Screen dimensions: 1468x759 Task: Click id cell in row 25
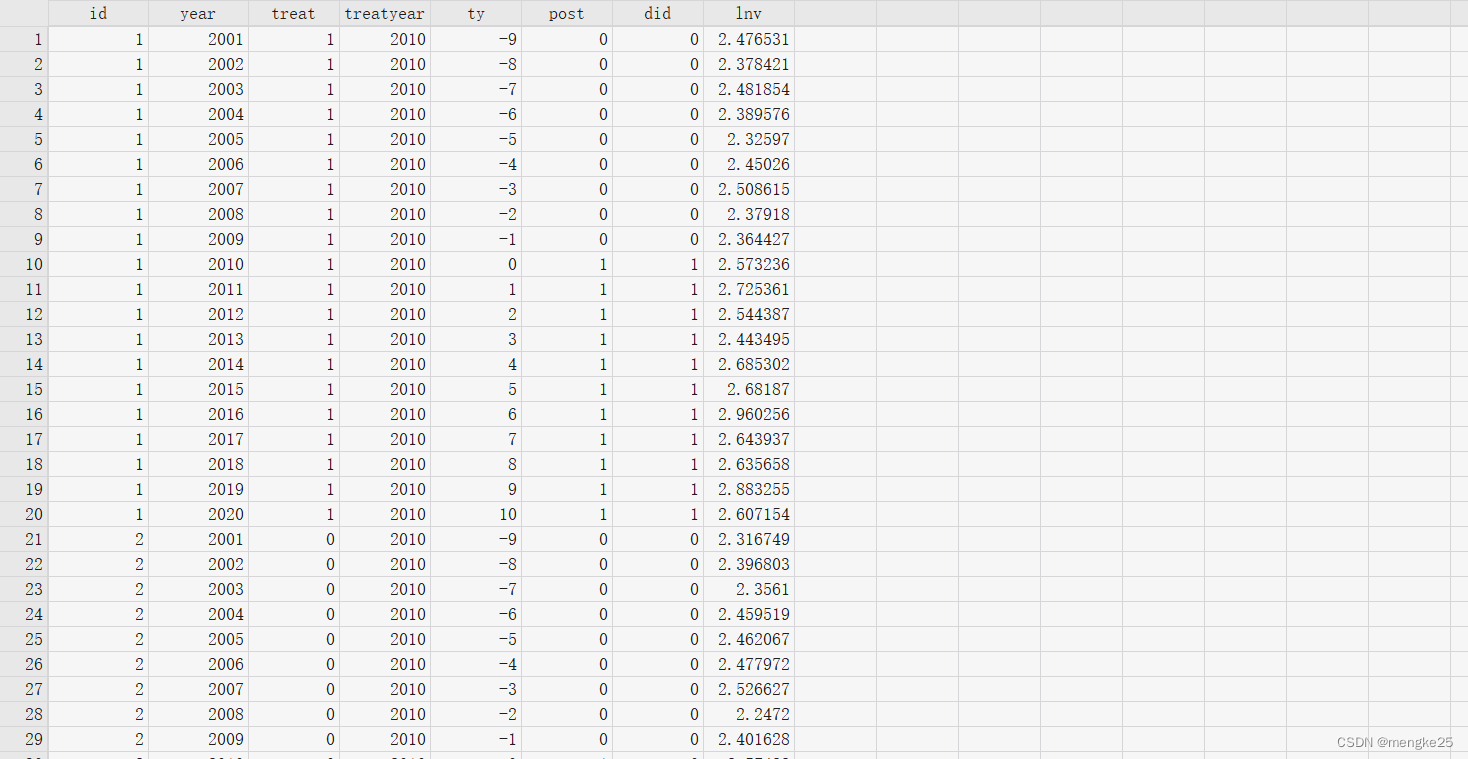[98, 639]
